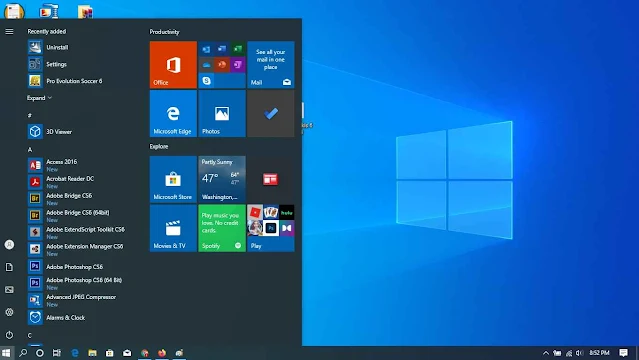Open the To Do checkmark tile
639x360 pixels.
(271, 113)
